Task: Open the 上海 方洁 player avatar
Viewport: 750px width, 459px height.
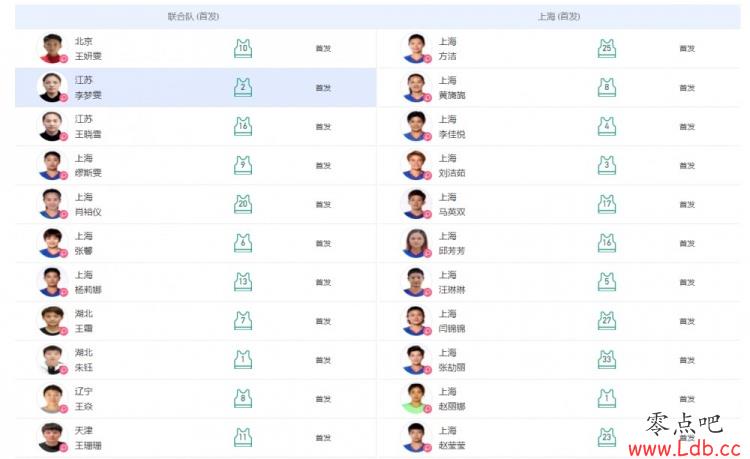Action: [416, 48]
